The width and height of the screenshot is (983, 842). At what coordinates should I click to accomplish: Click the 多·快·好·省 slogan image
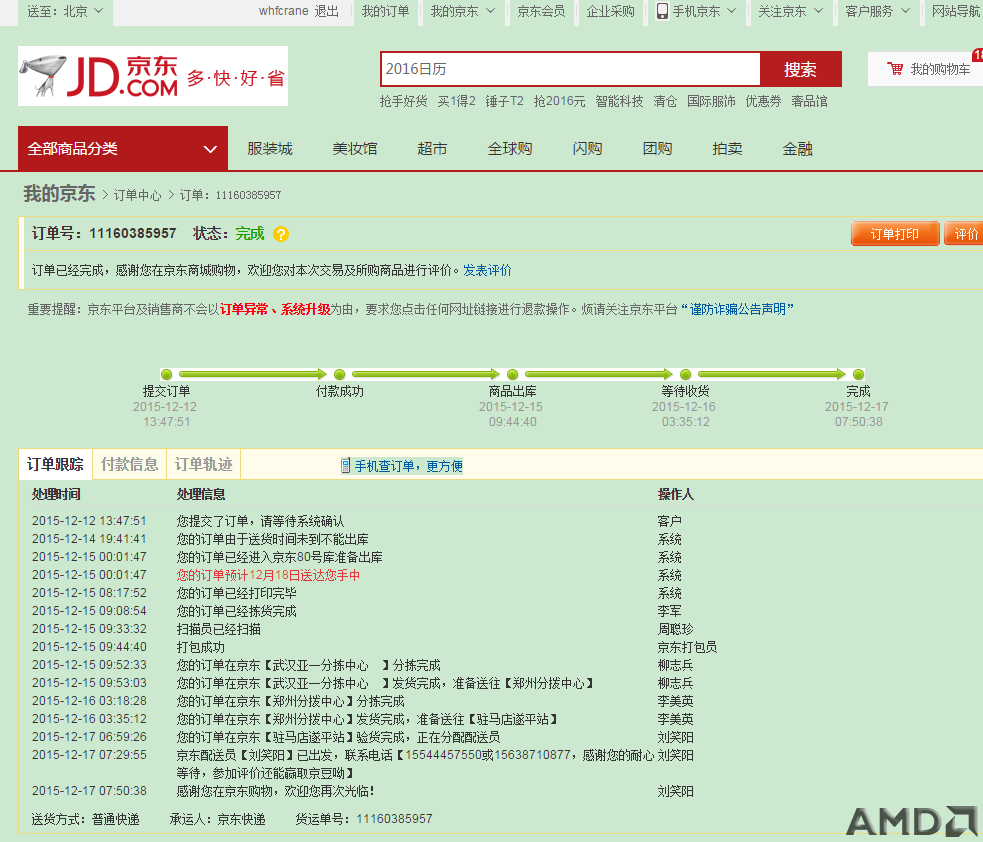click(x=236, y=78)
